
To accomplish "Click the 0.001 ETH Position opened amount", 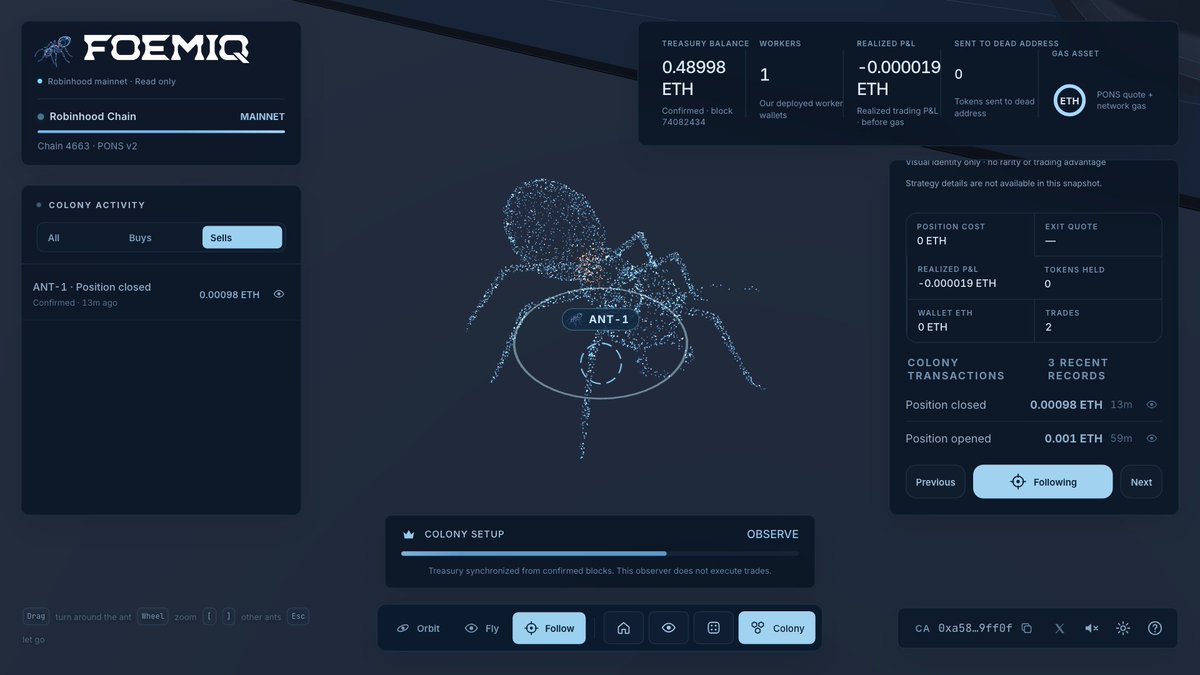I will [x=1073, y=438].
